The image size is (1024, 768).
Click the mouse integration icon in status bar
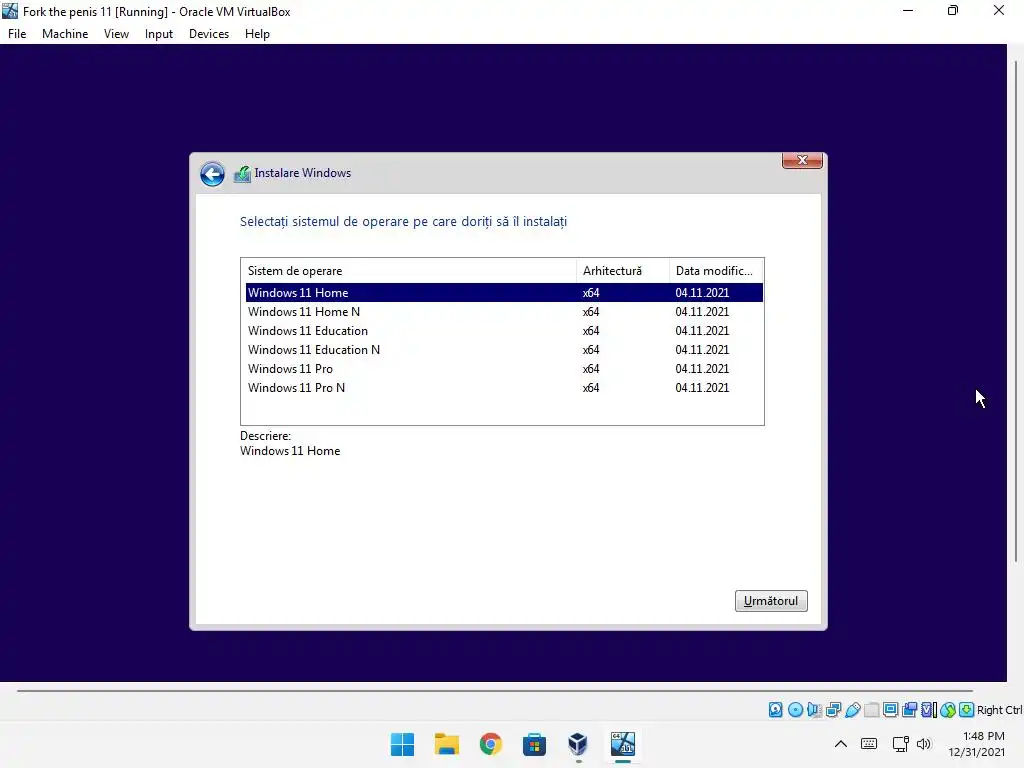[x=948, y=710]
